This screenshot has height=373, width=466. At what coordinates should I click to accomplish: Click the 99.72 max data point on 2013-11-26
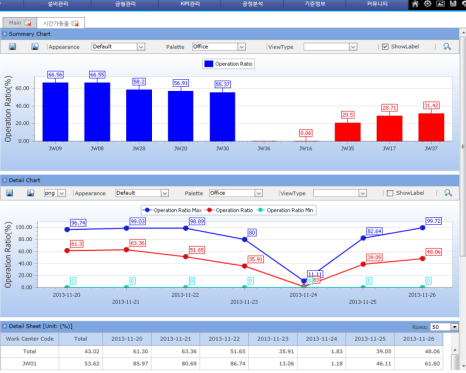click(422, 228)
